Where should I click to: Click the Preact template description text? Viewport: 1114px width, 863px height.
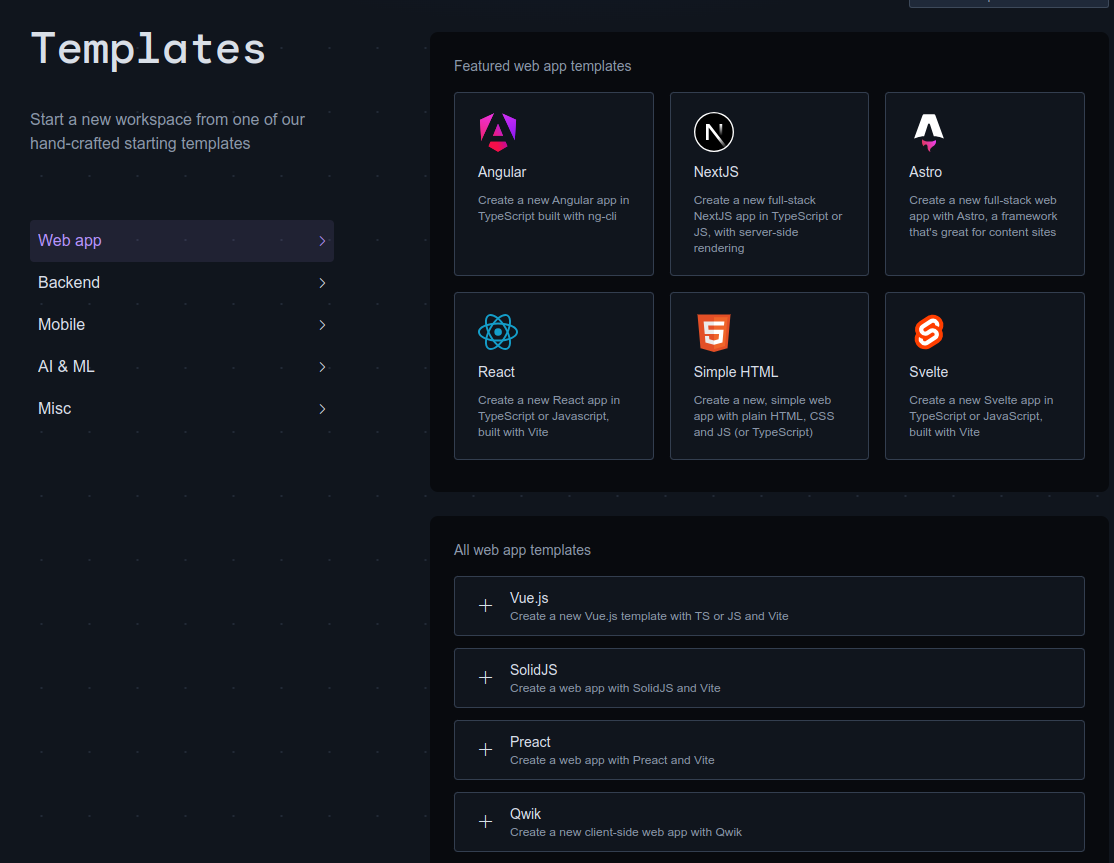pos(612,760)
